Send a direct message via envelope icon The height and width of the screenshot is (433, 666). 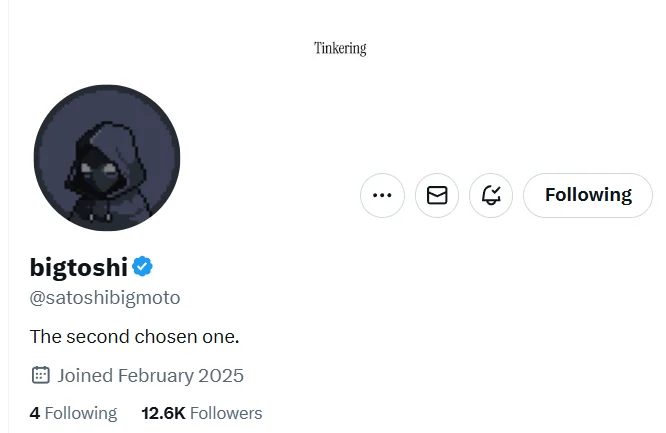[x=437, y=195]
